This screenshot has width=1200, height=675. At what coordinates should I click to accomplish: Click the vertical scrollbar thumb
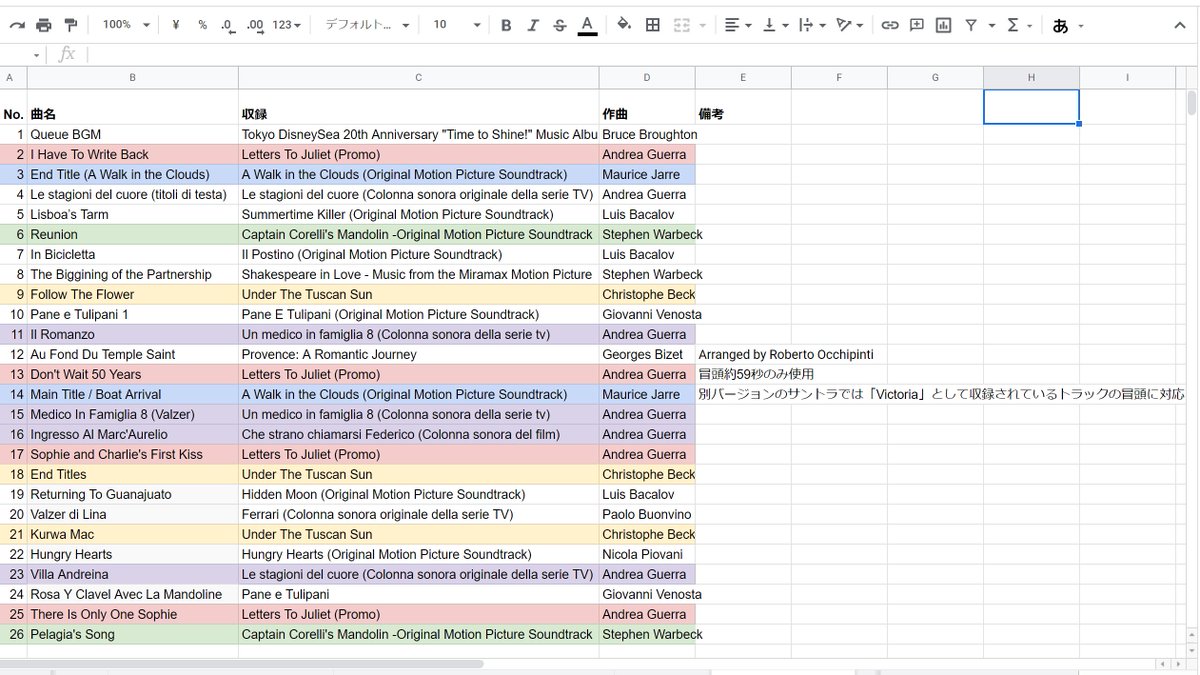pyautogui.click(x=1191, y=103)
